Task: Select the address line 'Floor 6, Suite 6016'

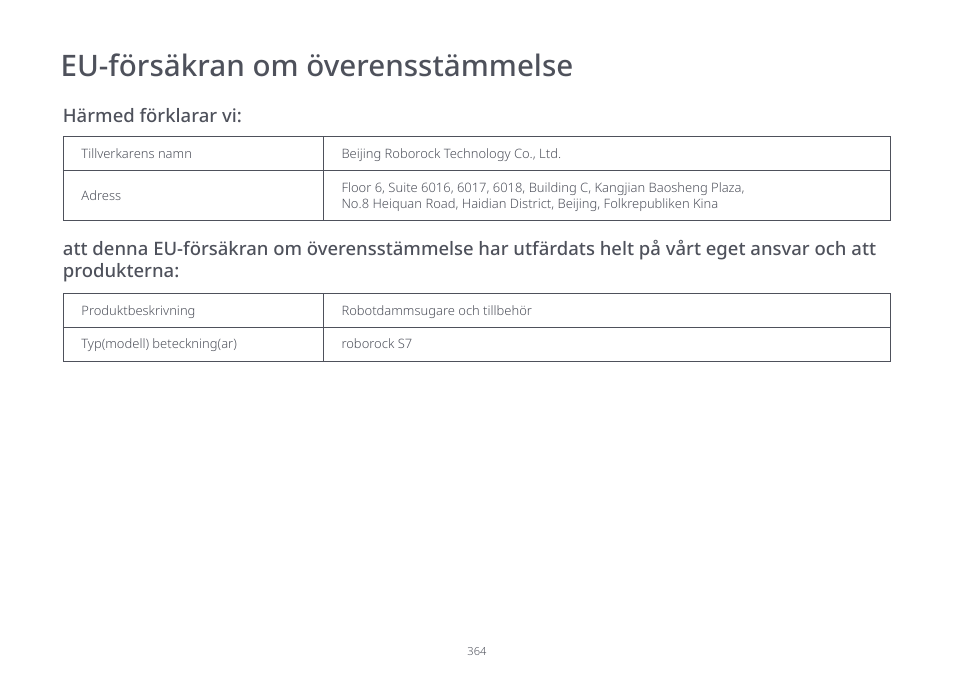Action: point(543,187)
